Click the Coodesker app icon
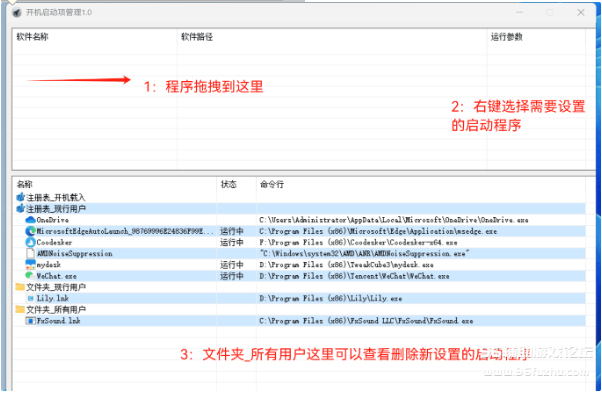 30,242
